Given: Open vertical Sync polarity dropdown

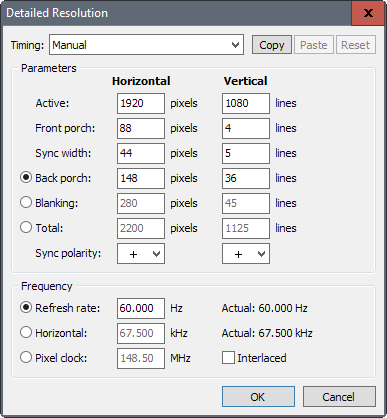Looking at the screenshot, I should click(246, 254).
